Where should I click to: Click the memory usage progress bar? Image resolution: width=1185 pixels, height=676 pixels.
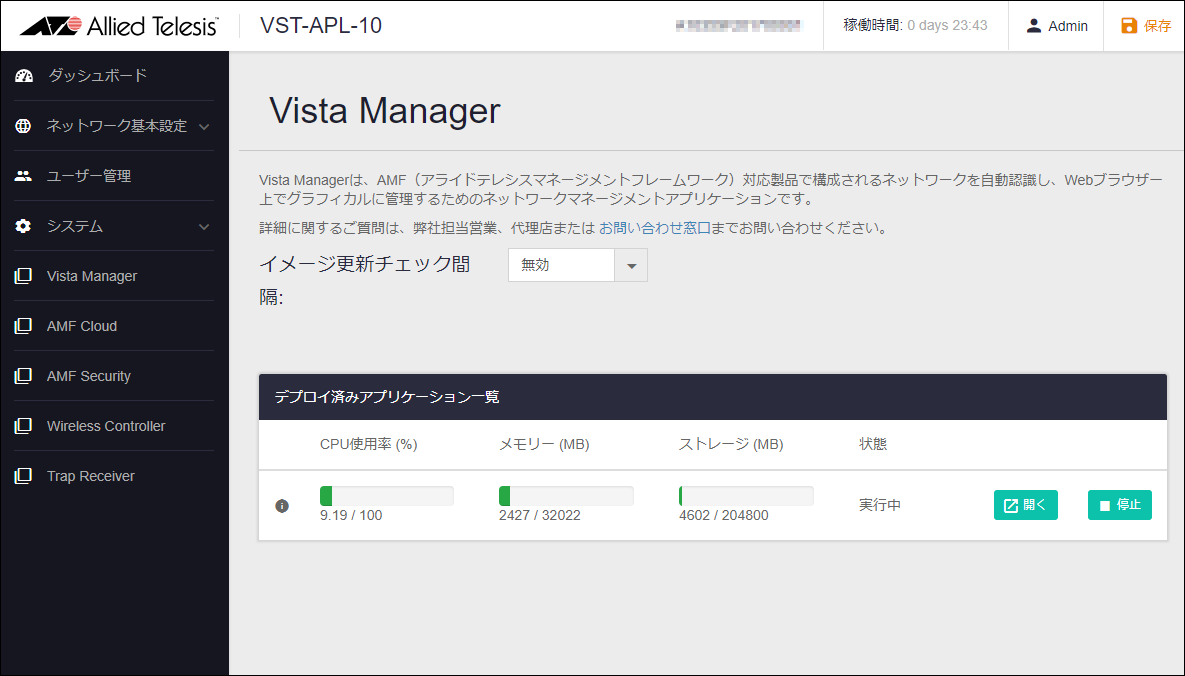point(566,496)
